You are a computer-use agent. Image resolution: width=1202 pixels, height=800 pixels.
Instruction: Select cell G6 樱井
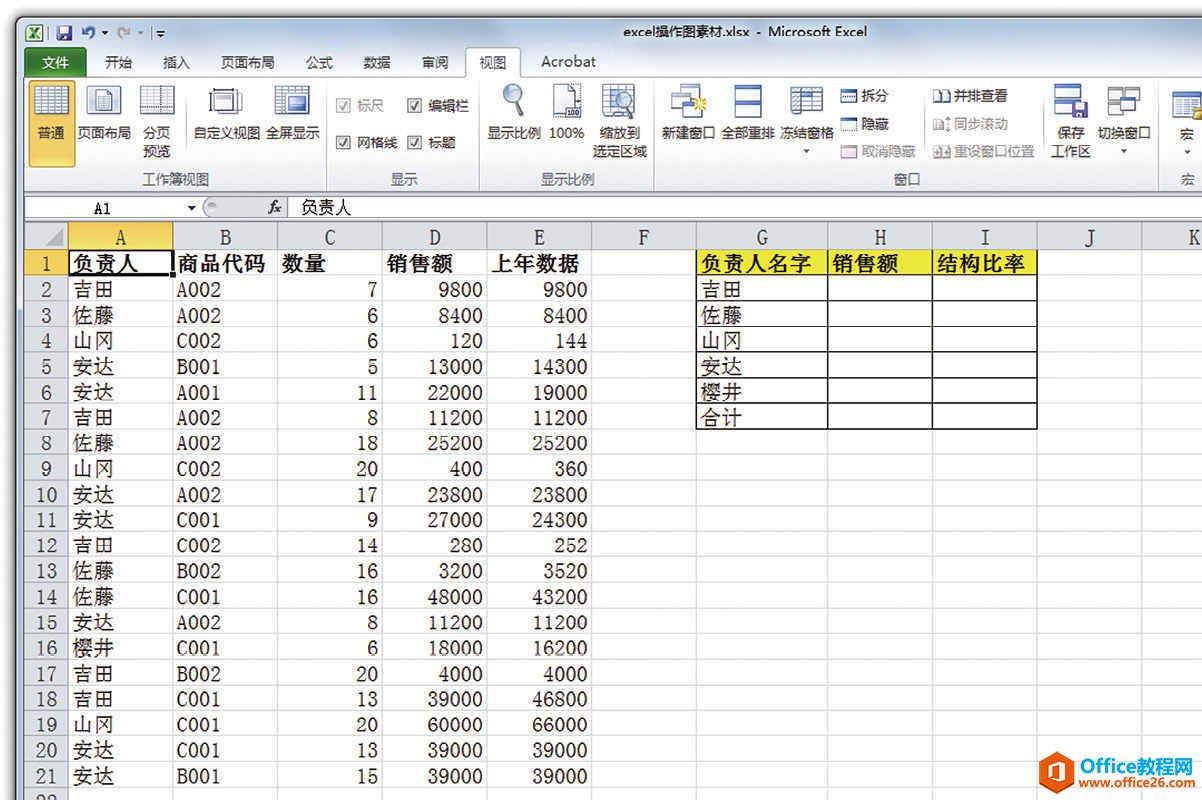(x=762, y=391)
